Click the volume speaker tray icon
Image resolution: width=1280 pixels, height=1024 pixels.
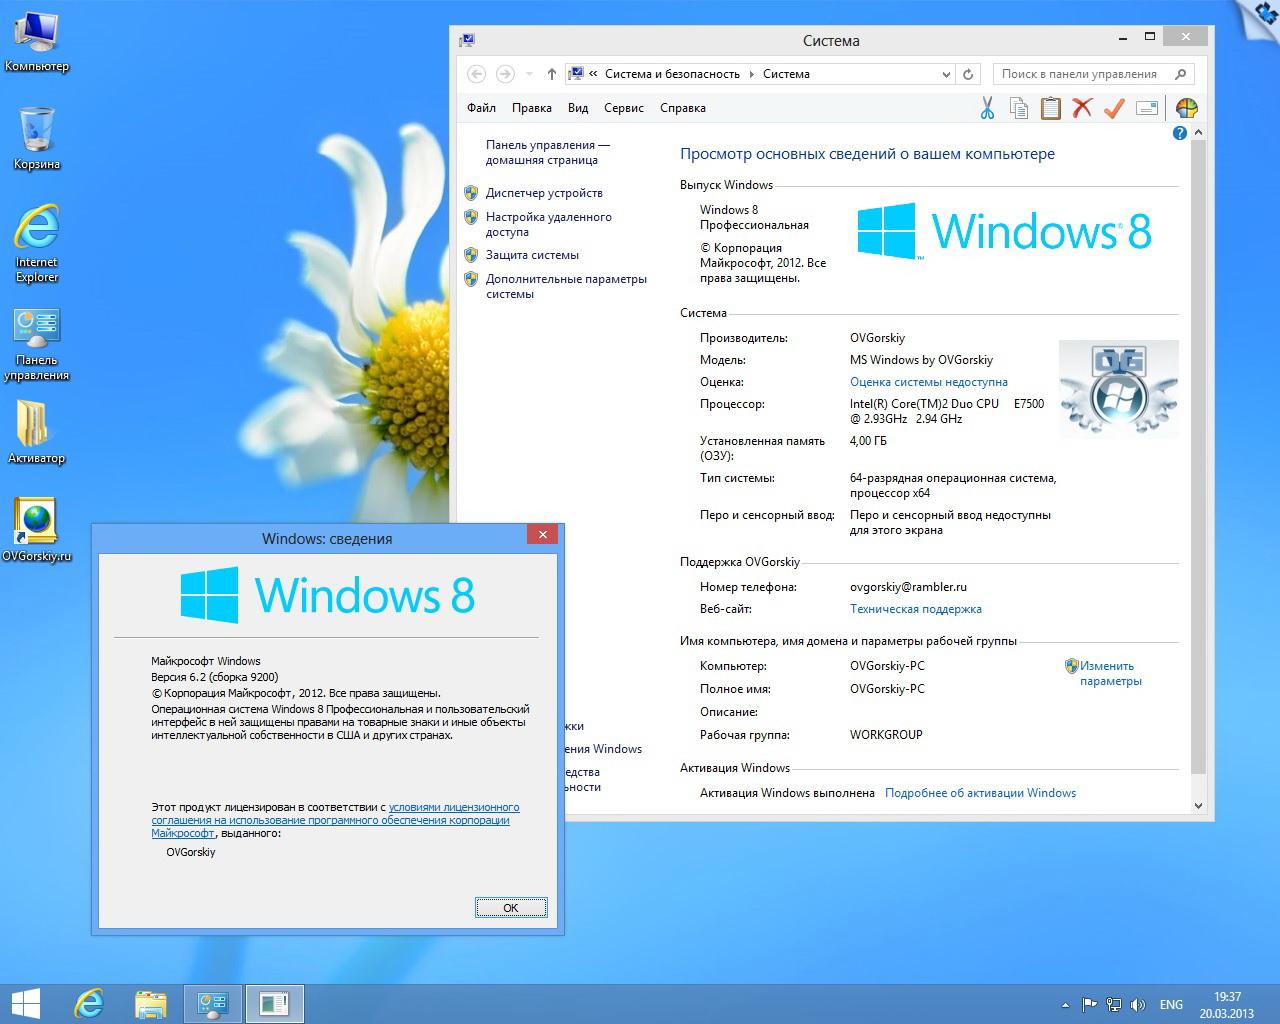coord(1138,1005)
